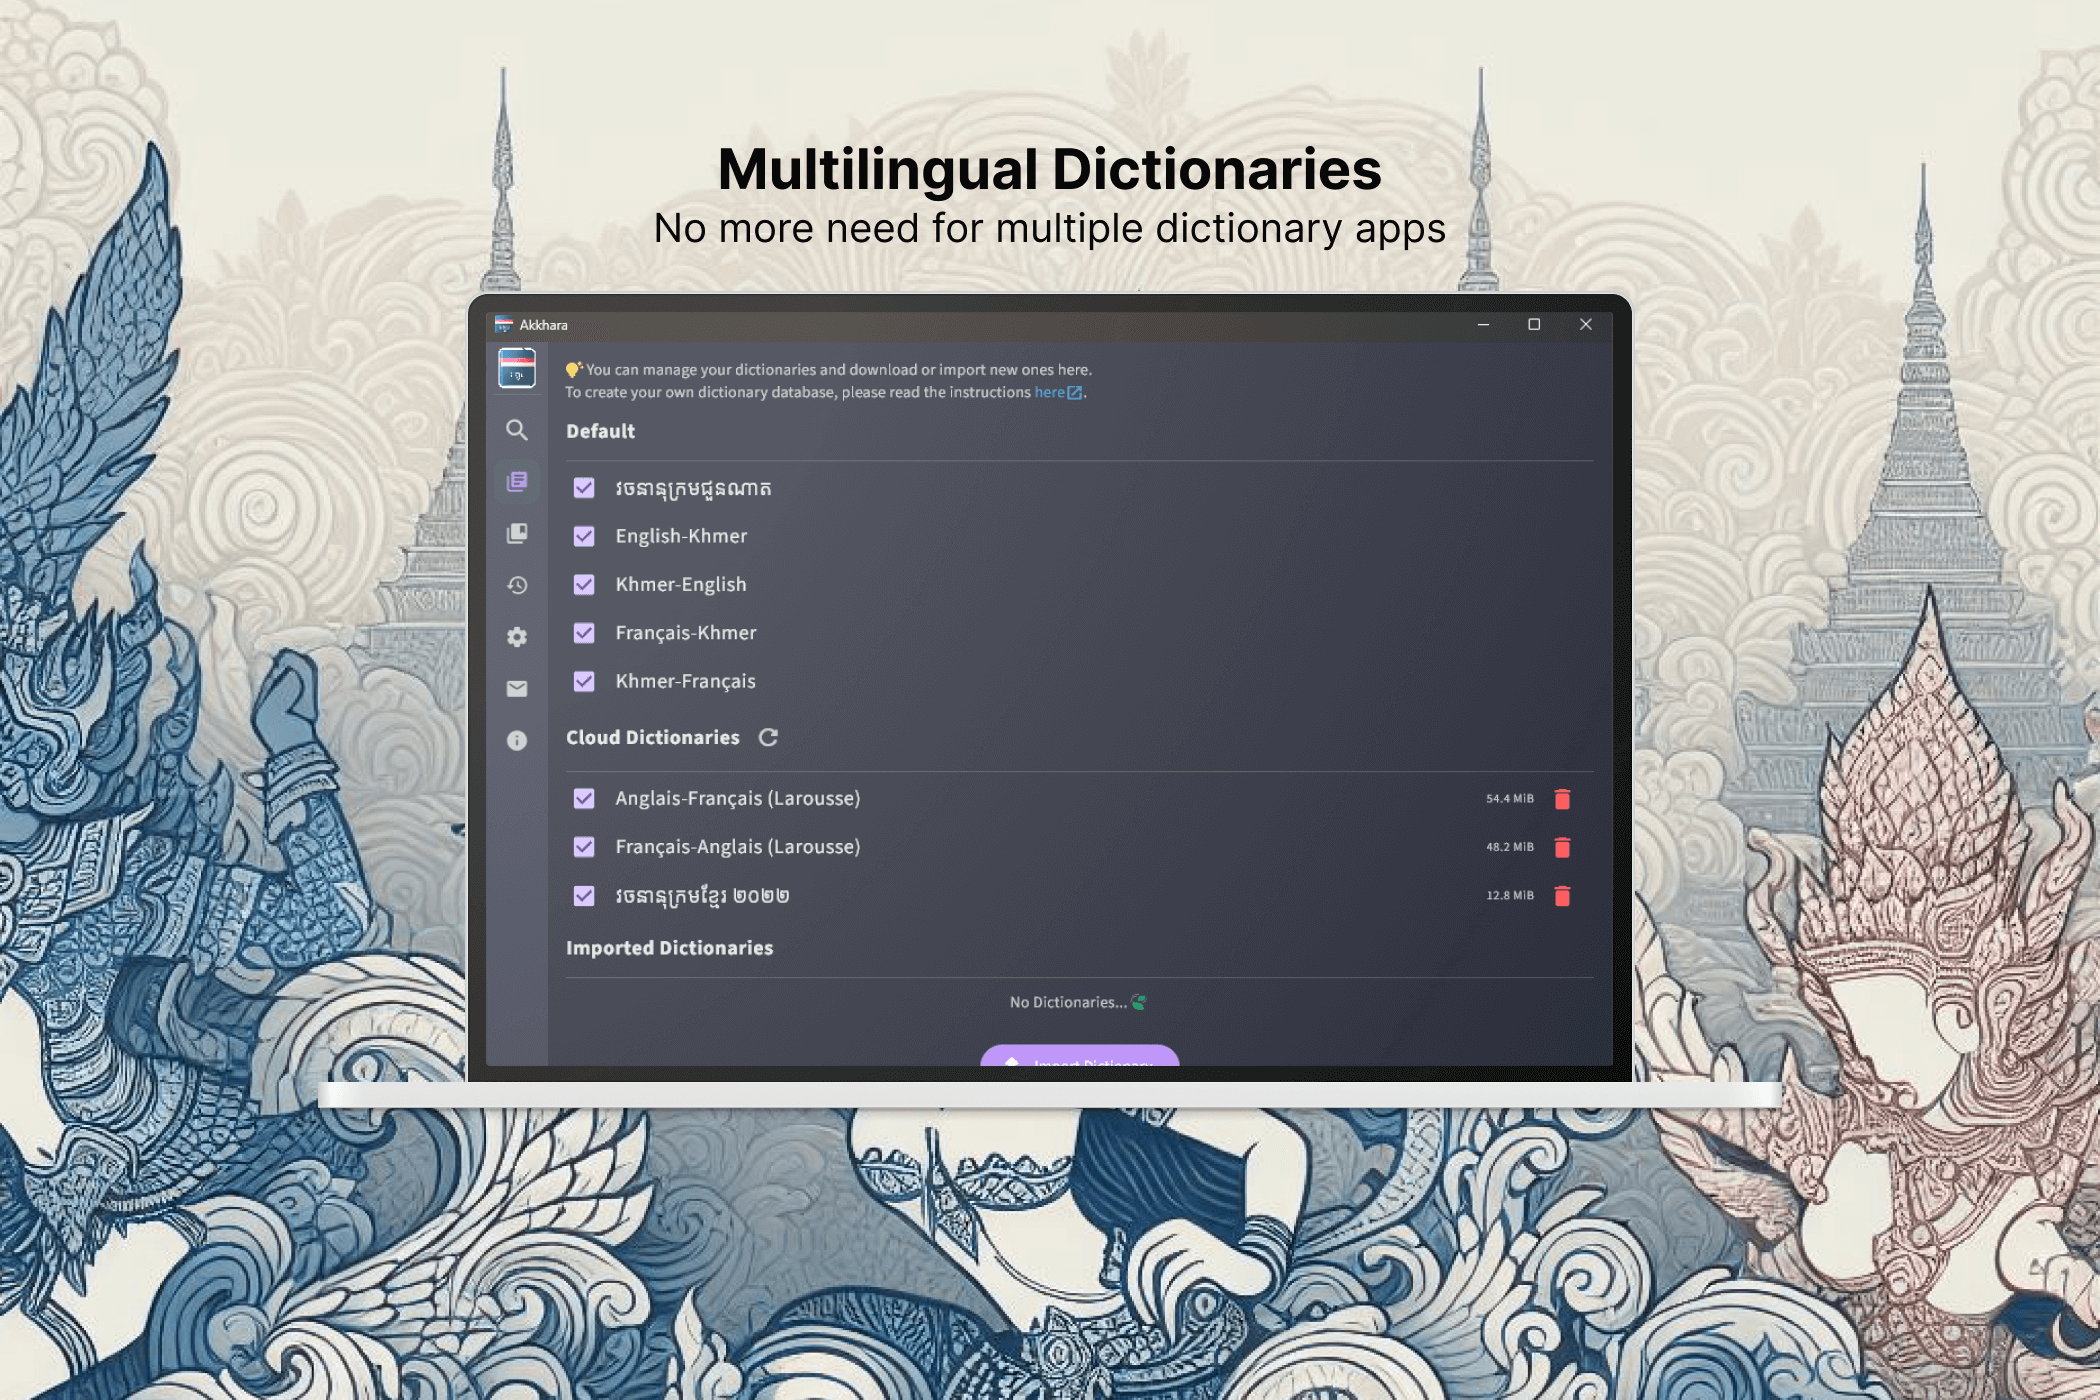The image size is (2100, 1400).
Task: Open the collections sidebar icon
Action: pos(516,534)
